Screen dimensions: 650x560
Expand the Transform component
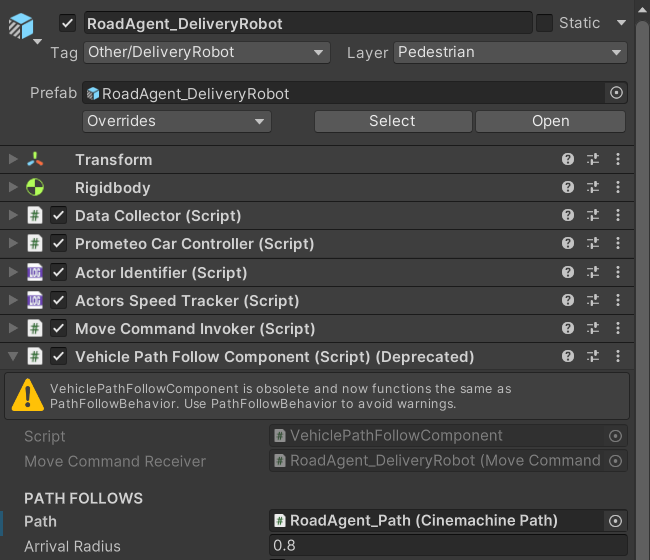point(13,159)
